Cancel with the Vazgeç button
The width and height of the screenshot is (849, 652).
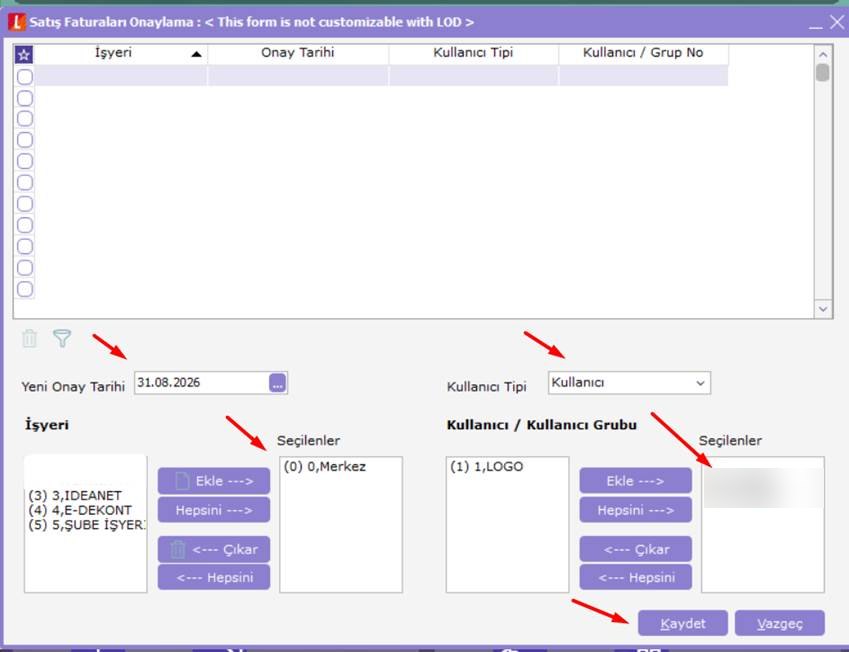780,623
